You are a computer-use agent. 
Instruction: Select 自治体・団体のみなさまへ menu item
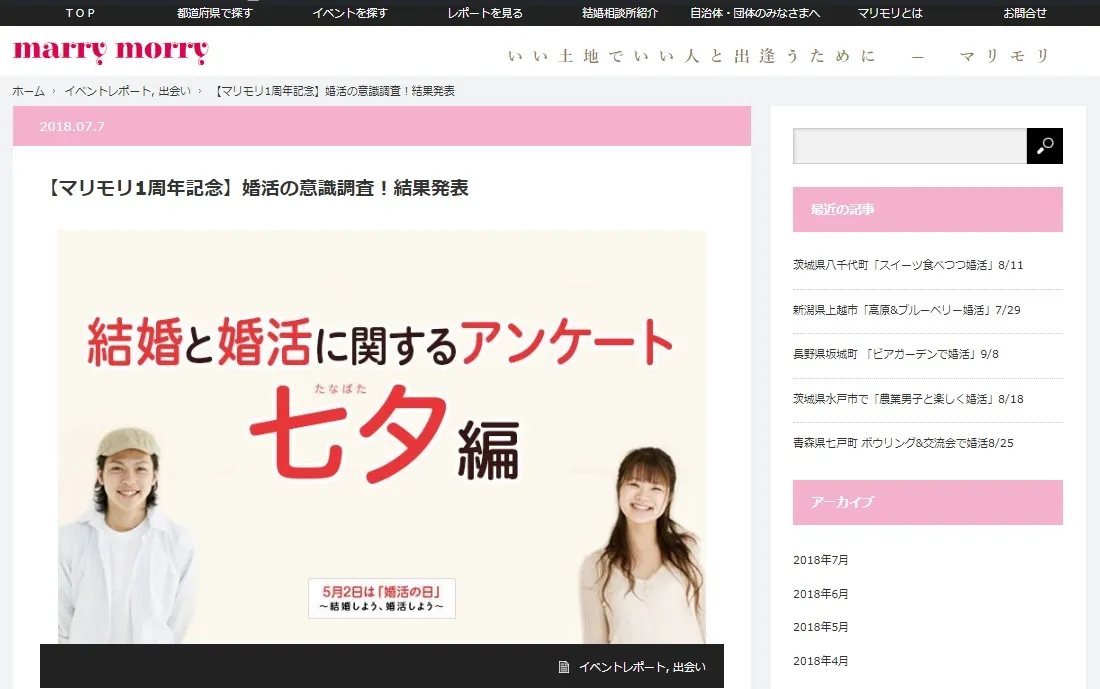755,13
